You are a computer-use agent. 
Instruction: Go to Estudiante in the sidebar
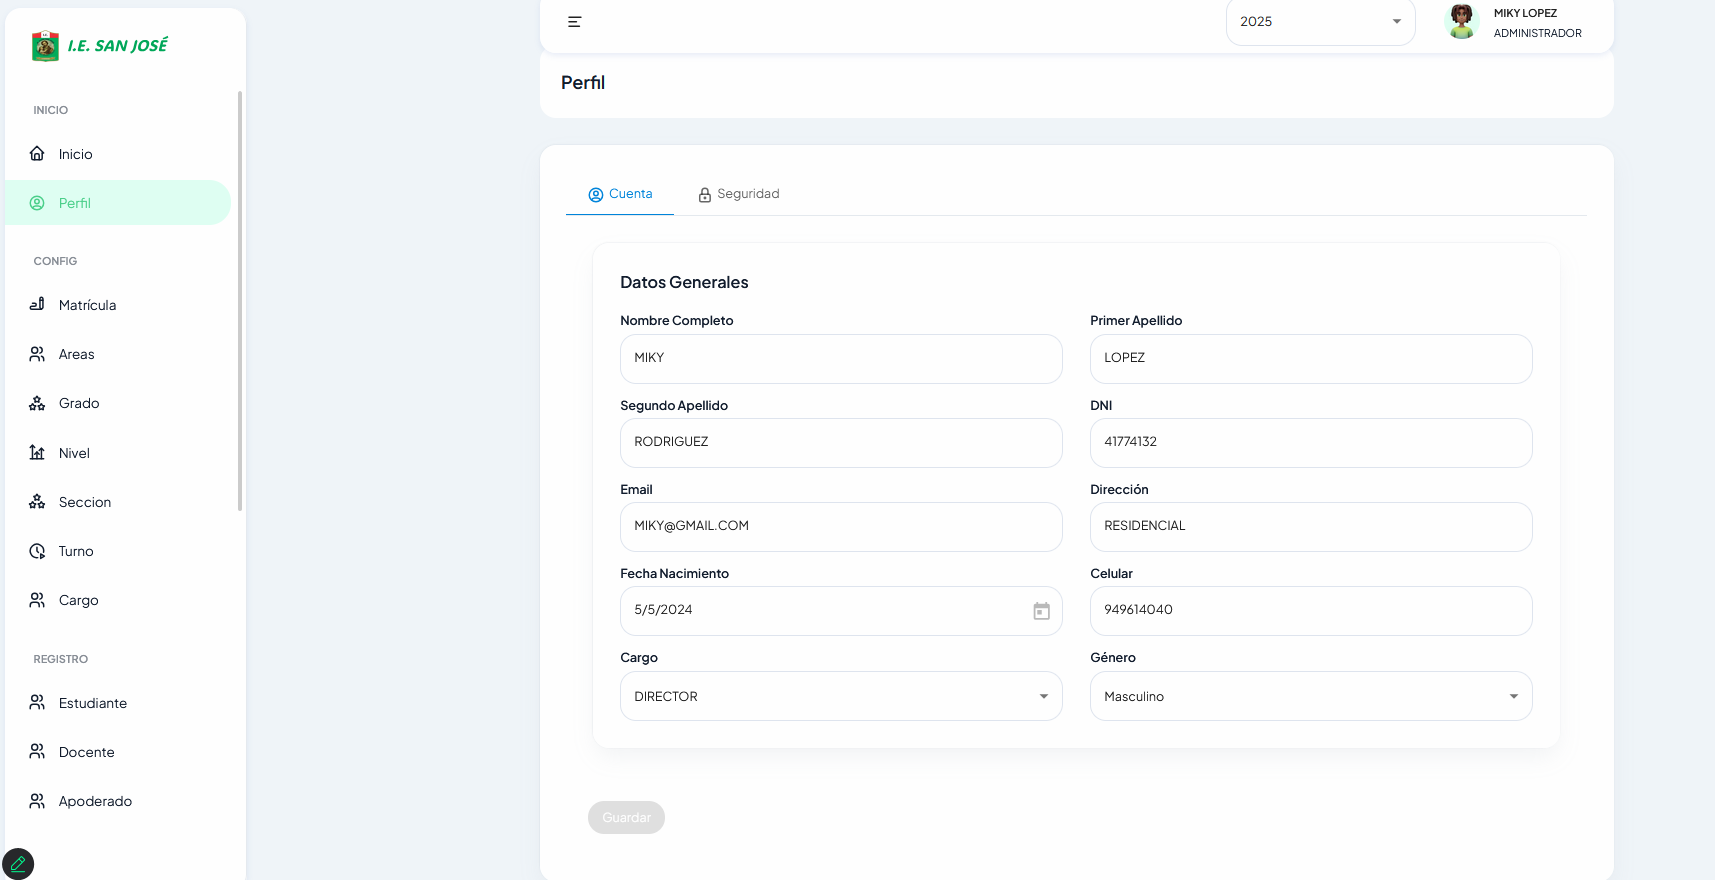(92, 703)
